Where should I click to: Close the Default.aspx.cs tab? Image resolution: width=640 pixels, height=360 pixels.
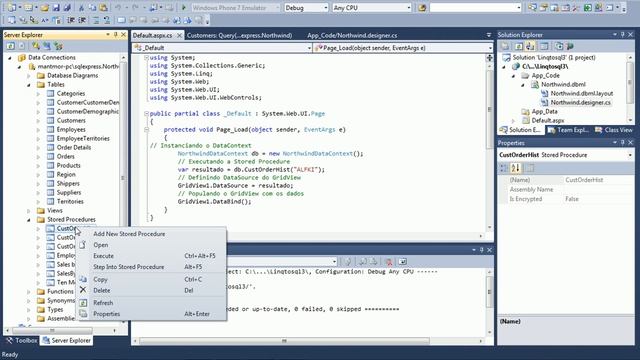179,36
